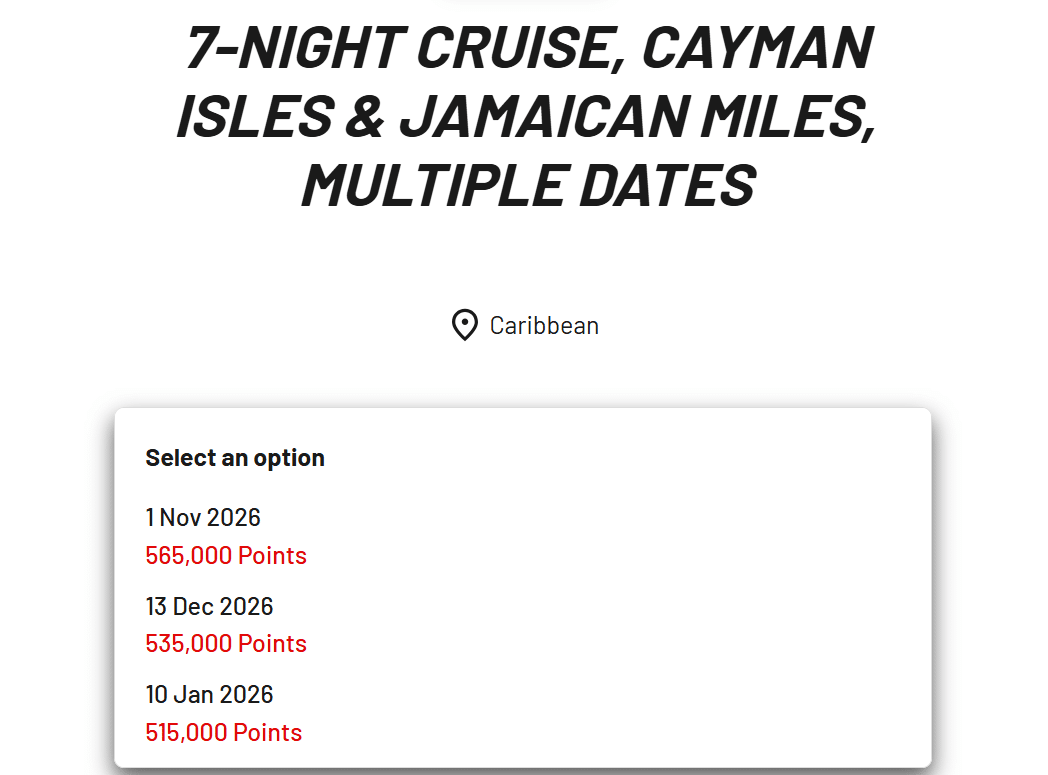Click the 515,000 Points price
The height and width of the screenshot is (775, 1048).
(224, 732)
